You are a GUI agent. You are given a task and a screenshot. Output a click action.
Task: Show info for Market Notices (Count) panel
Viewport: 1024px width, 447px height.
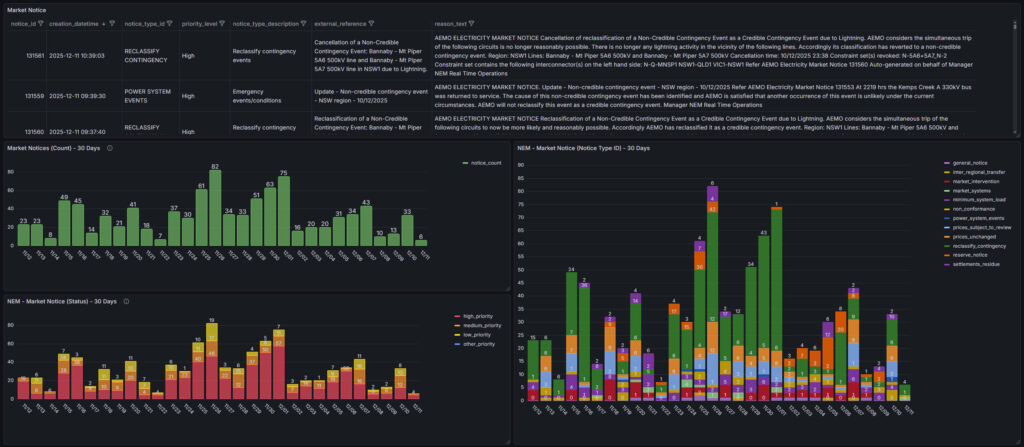coord(110,148)
